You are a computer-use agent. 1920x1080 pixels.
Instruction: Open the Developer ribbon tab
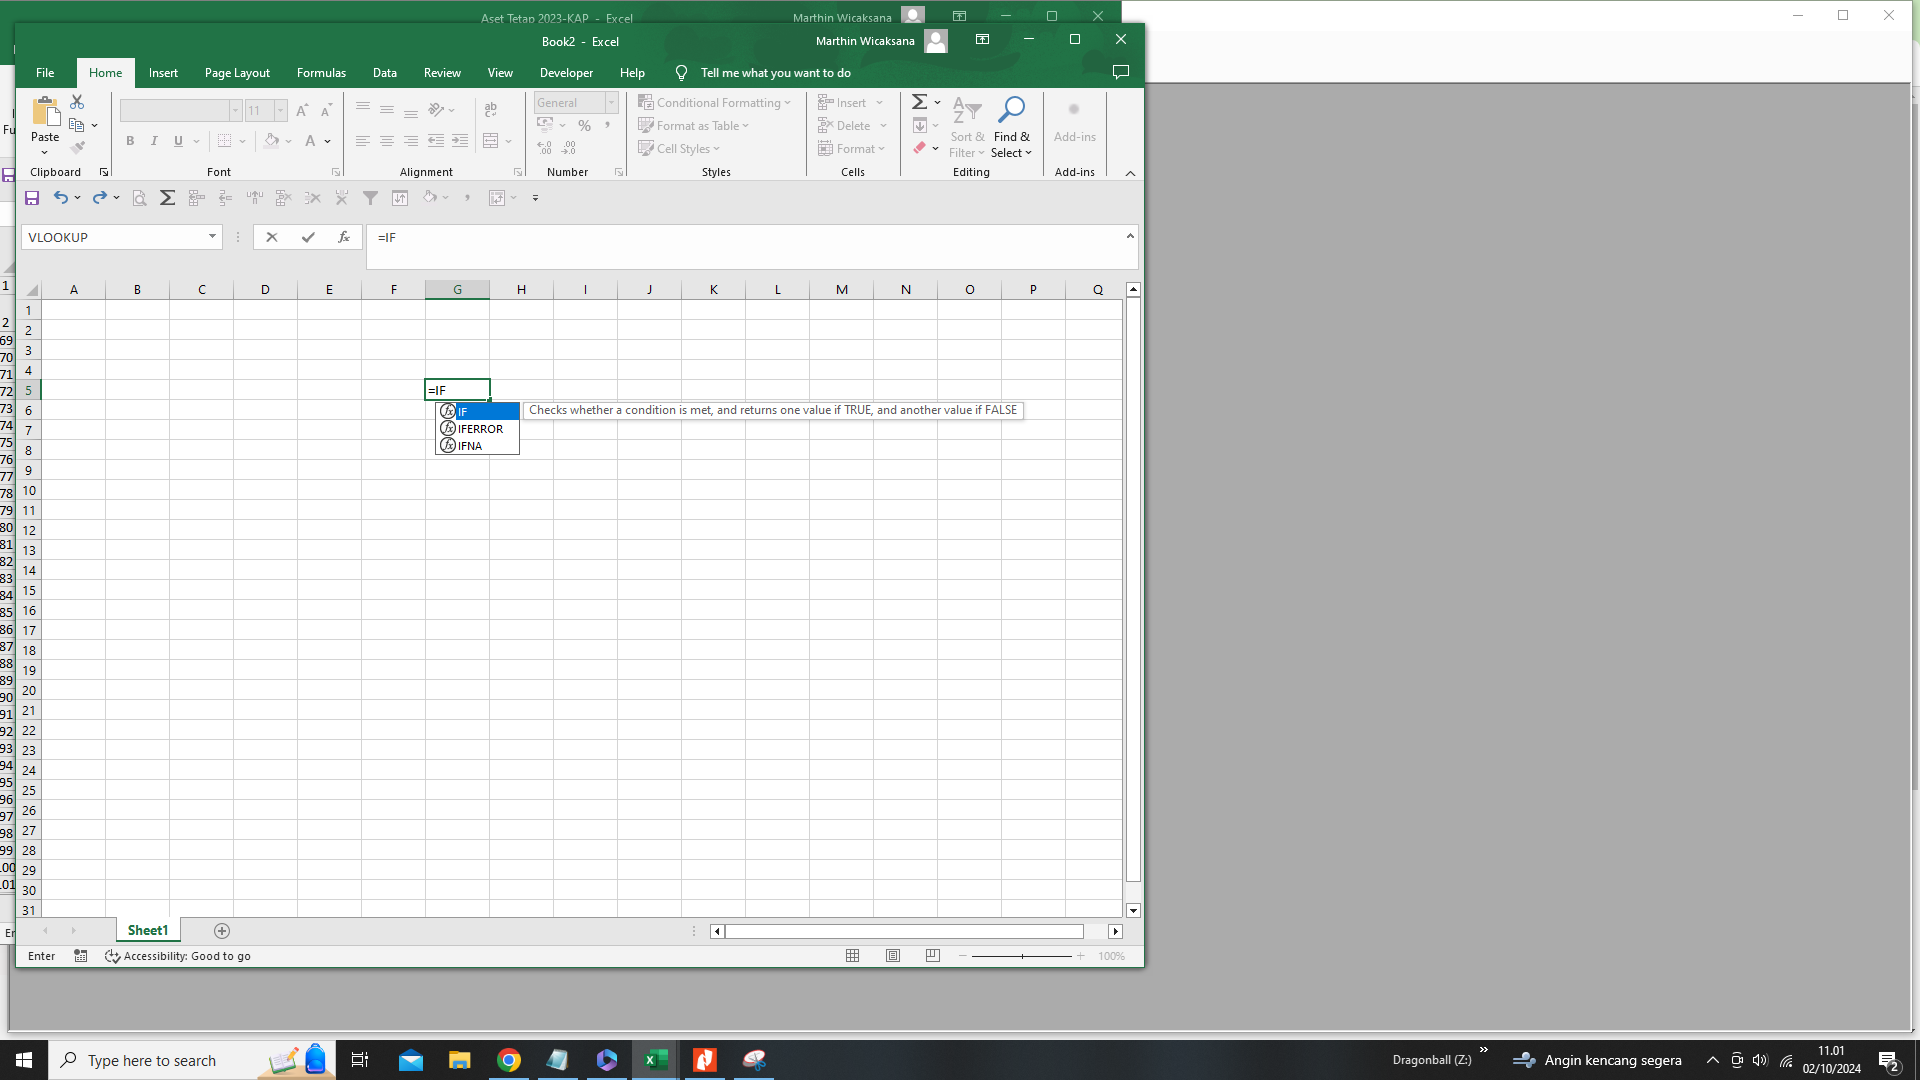coord(566,72)
